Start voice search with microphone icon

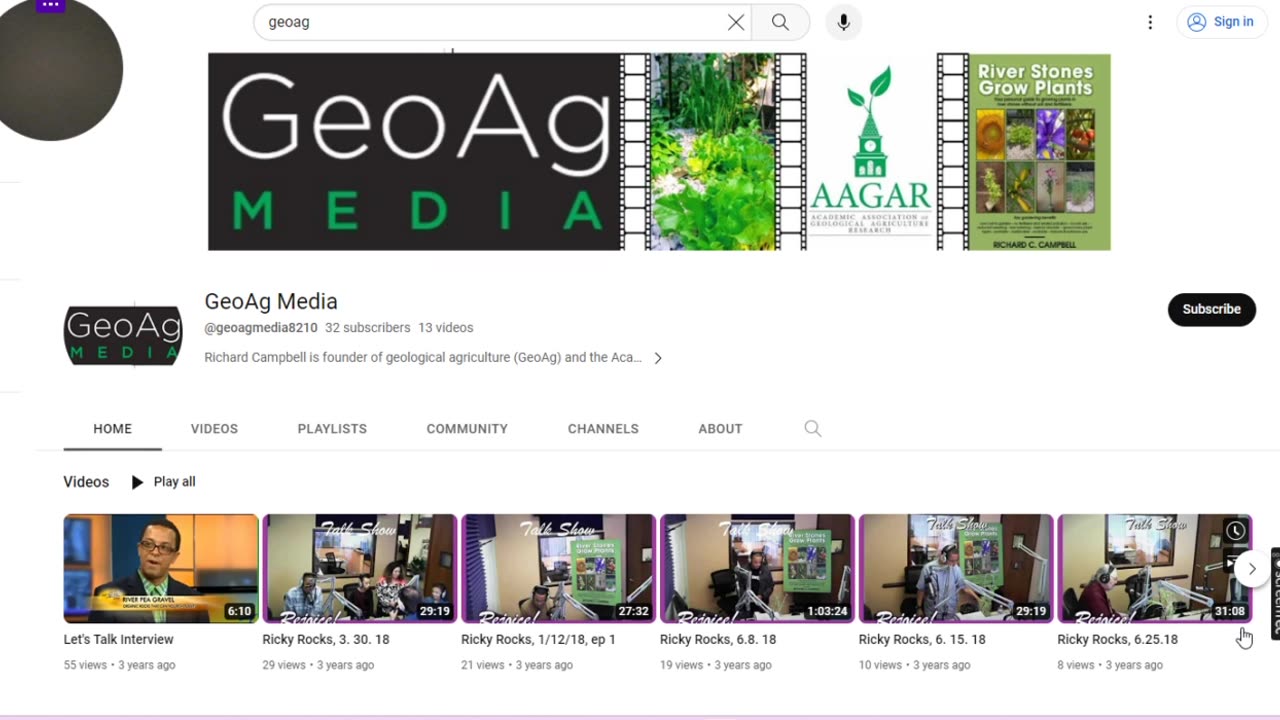click(844, 22)
